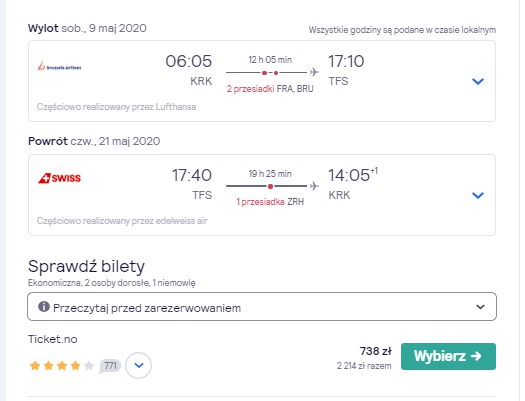
Task: Click the airplane icon on return flight
Action: pyautogui.click(x=314, y=186)
